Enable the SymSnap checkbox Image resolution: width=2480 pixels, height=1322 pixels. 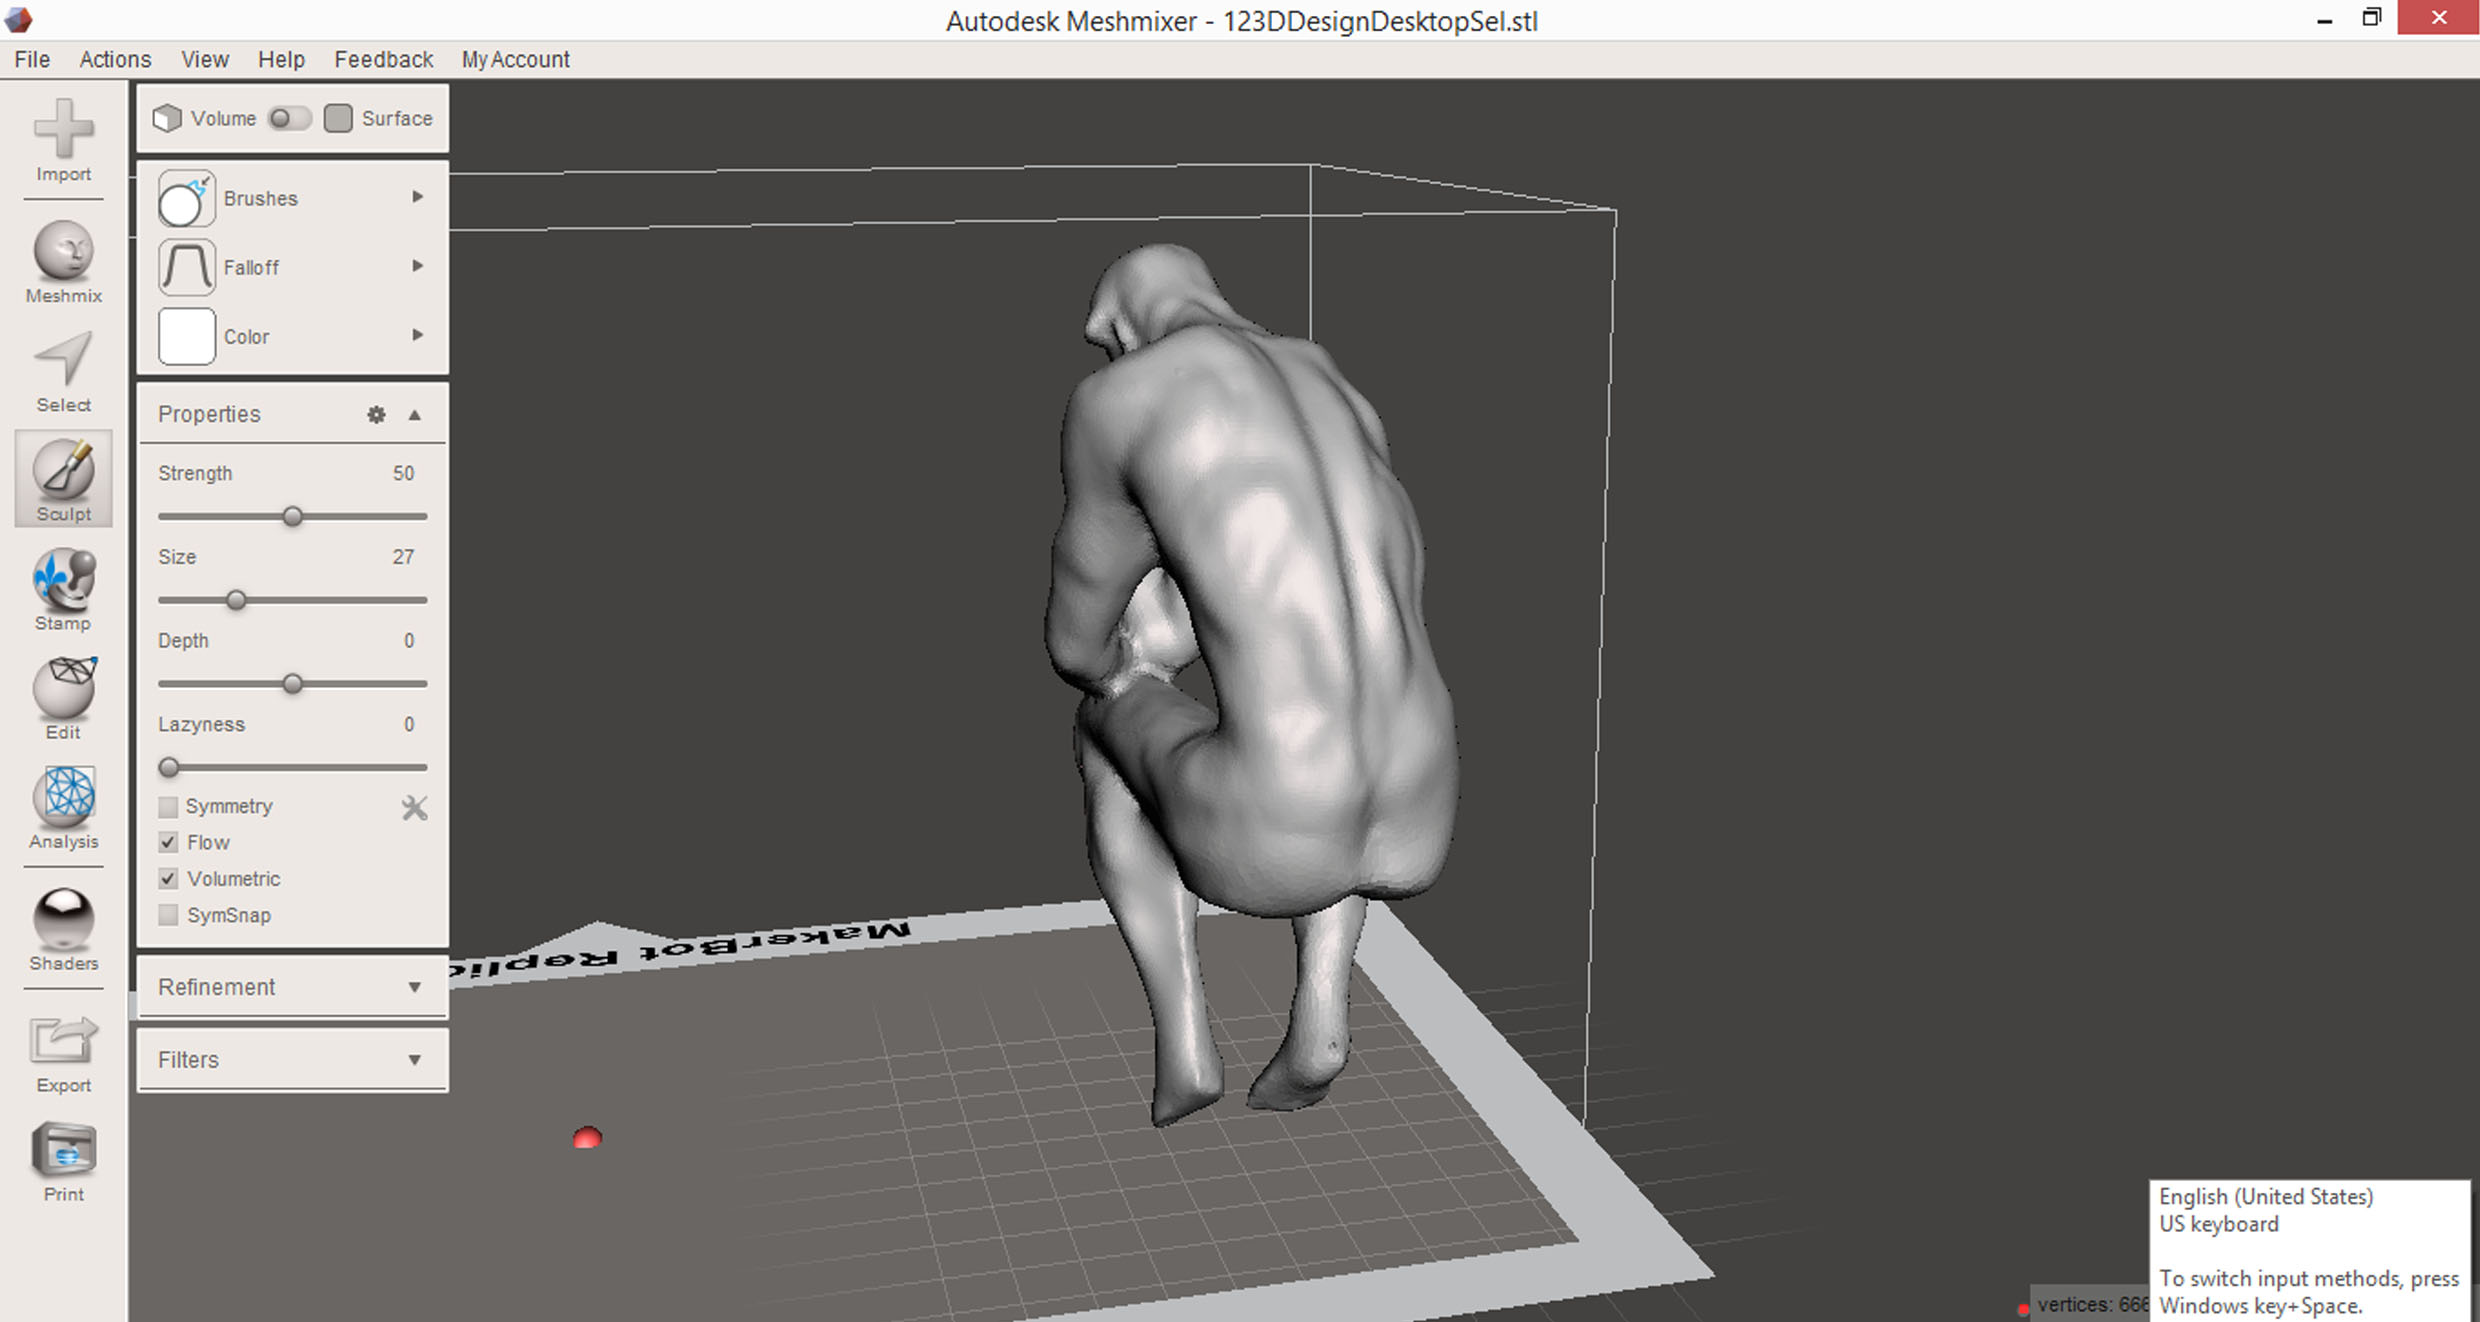[168, 915]
